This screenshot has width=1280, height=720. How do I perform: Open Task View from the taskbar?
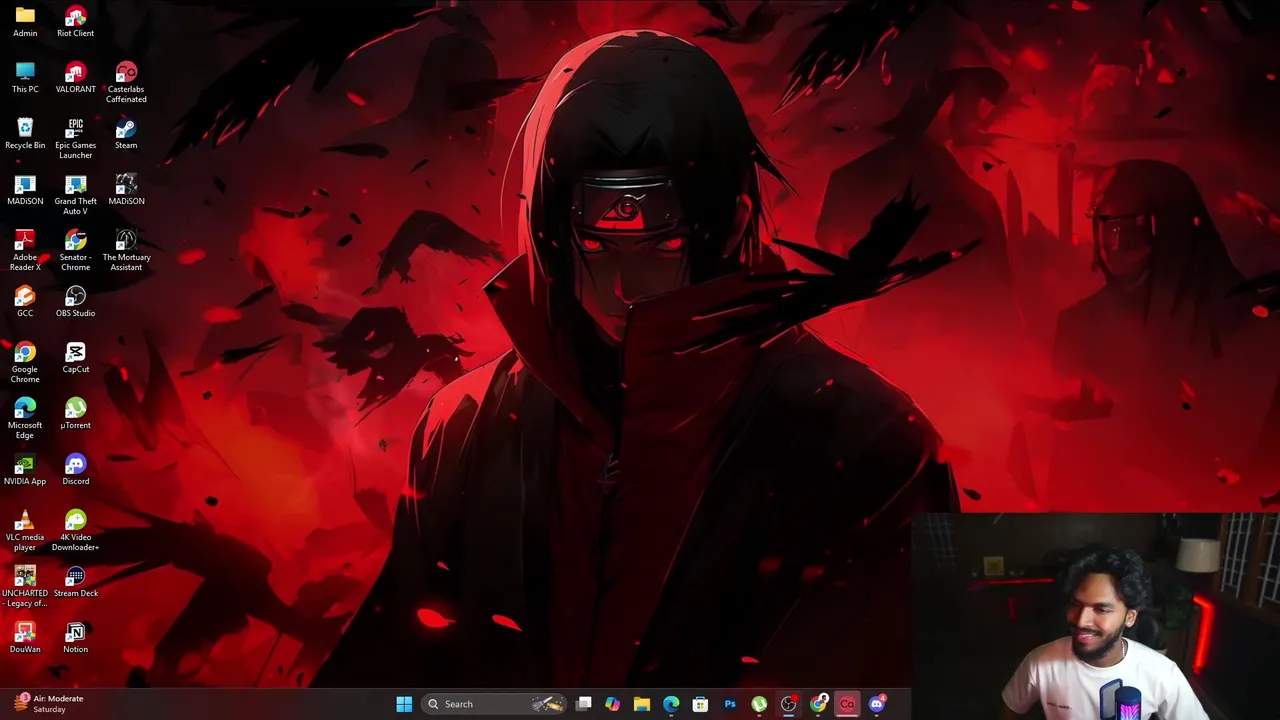coord(584,704)
